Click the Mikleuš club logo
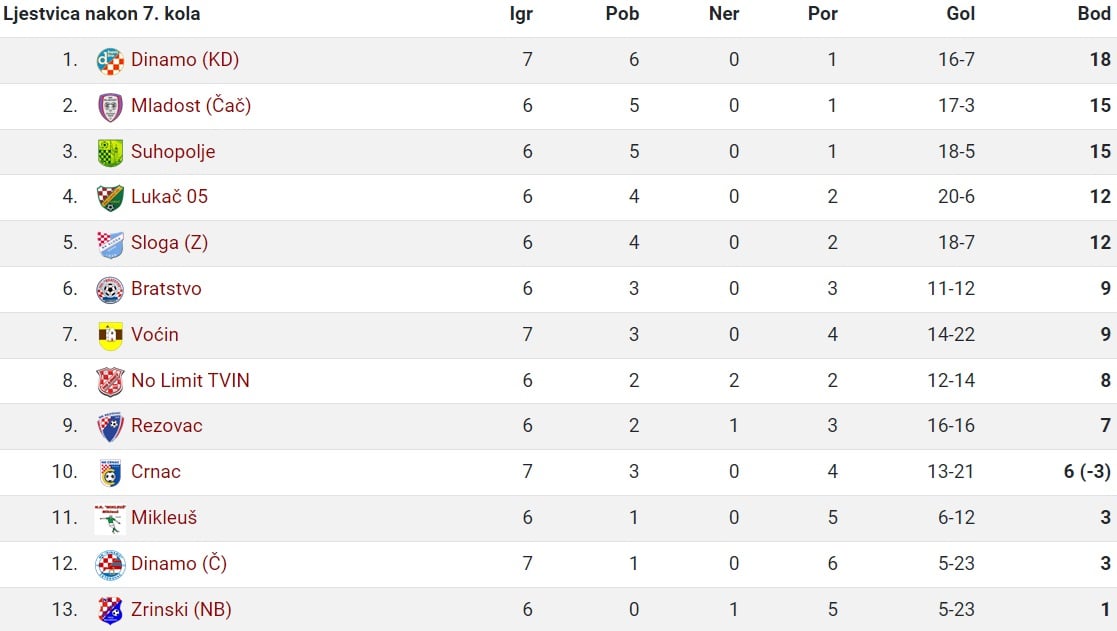Screen dimensions: 1117x631 tap(110, 519)
